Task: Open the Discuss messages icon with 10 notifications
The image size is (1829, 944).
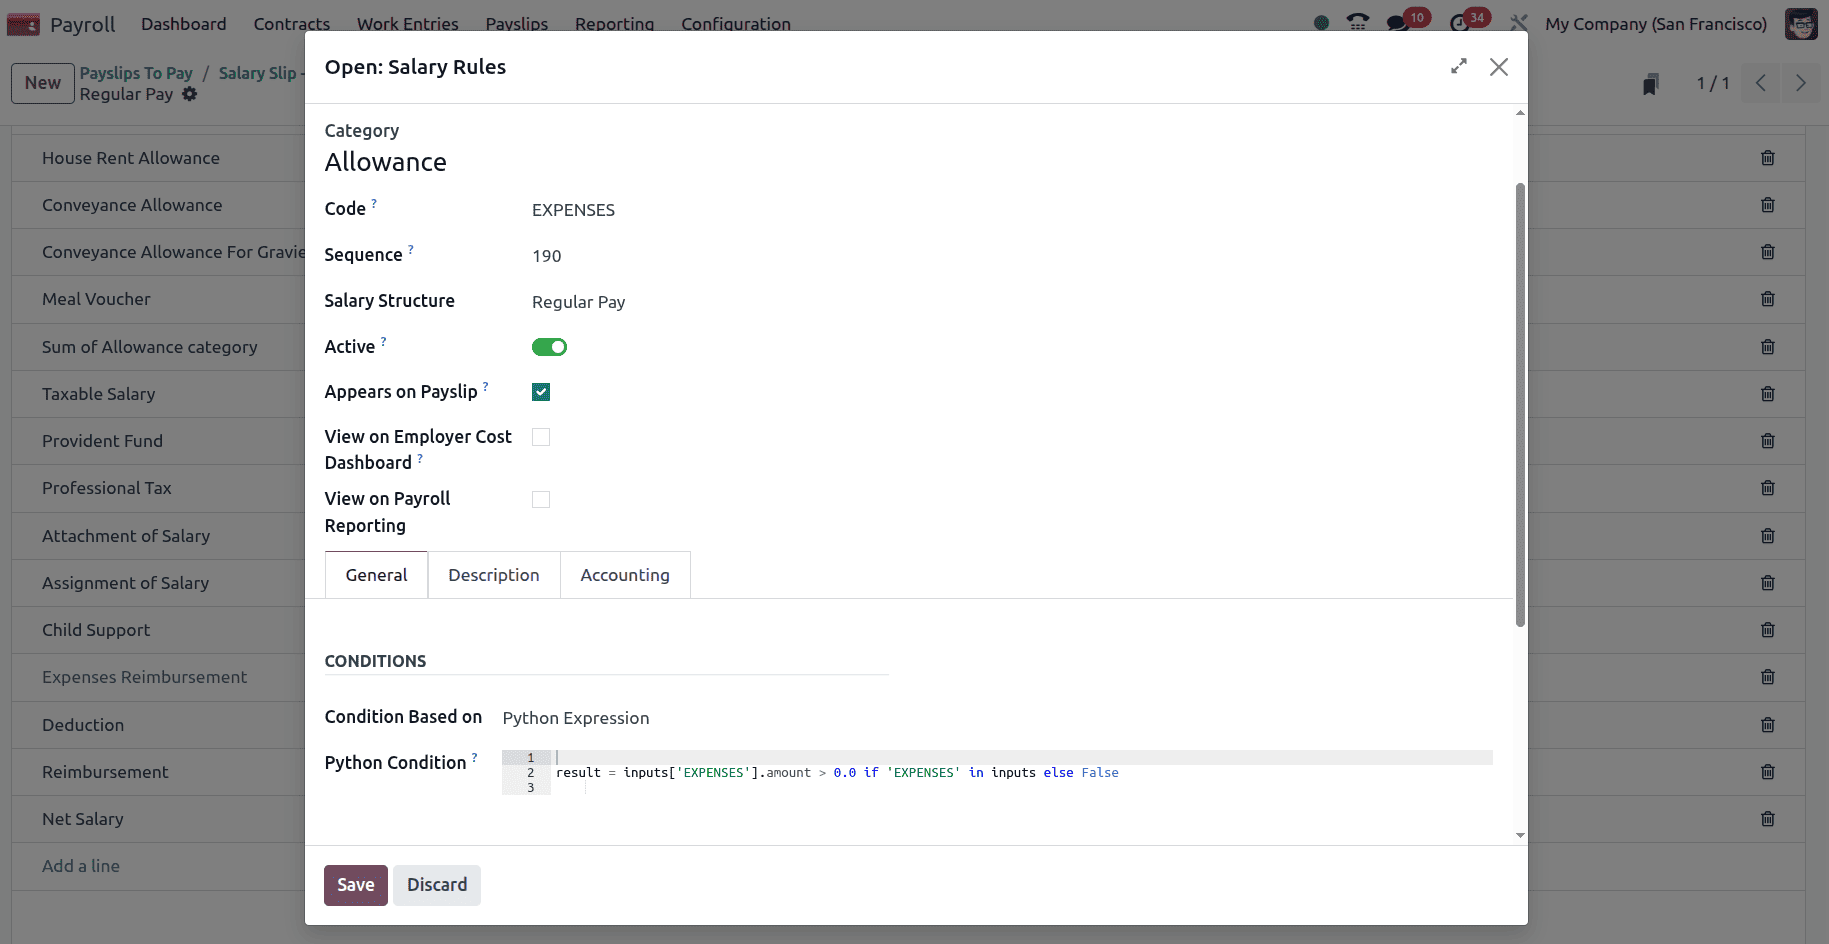Action: (x=1397, y=20)
